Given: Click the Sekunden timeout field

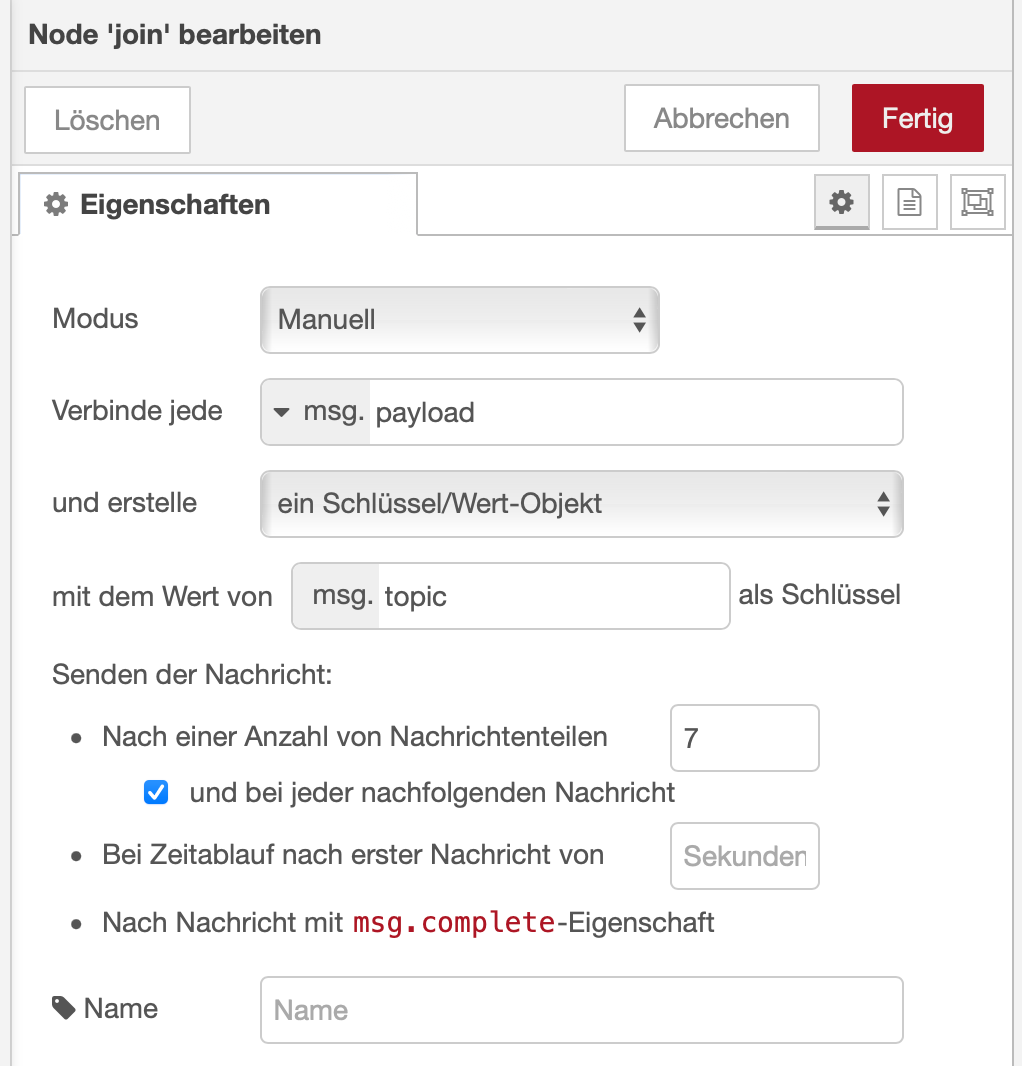Looking at the screenshot, I should (744, 856).
